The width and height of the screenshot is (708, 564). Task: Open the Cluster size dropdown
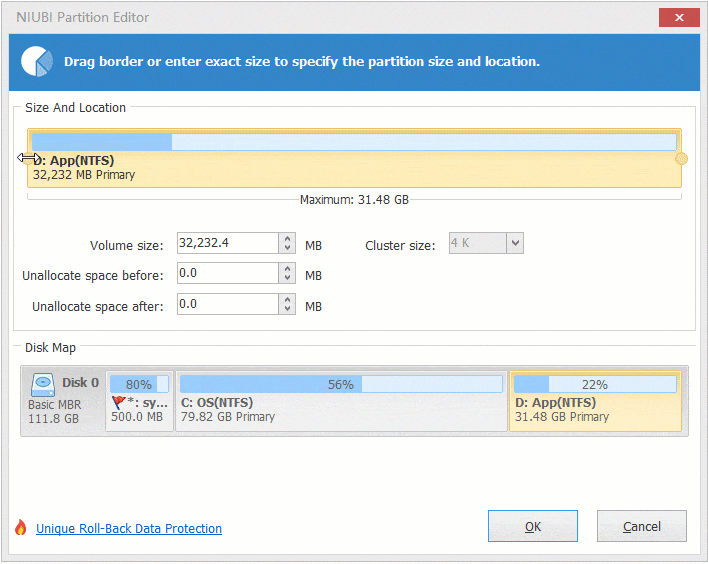click(515, 243)
